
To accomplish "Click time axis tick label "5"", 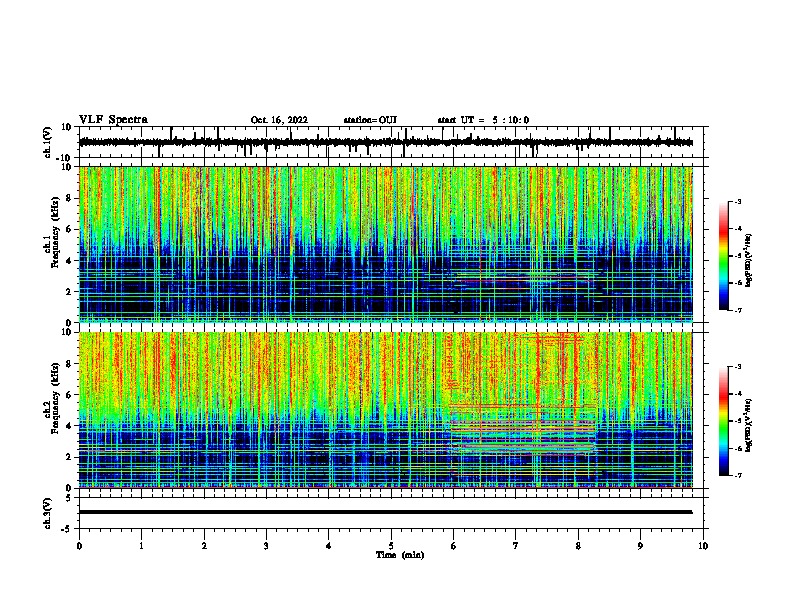I will [391, 546].
